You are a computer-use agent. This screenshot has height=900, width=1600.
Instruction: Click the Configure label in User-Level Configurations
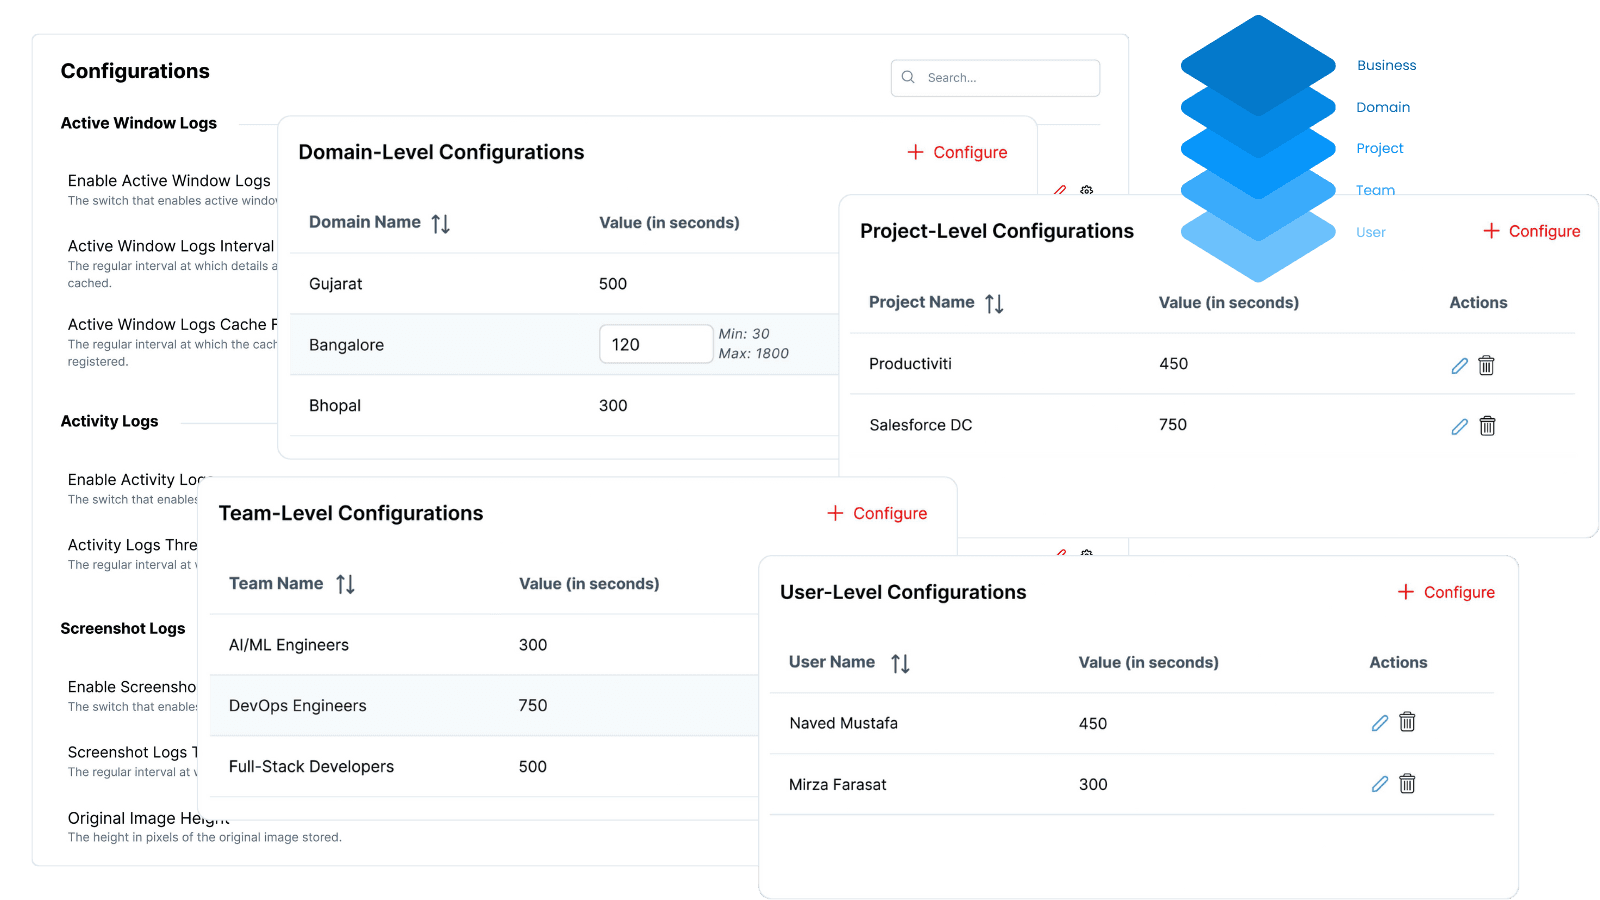[1459, 592]
